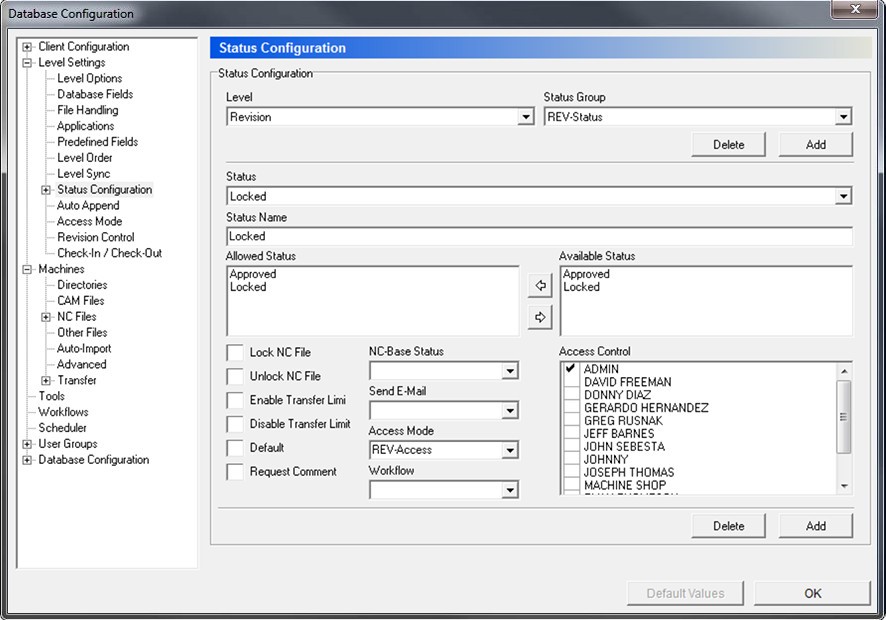This screenshot has width=886, height=620.
Task: Collapse the Machines tree node
Action: [x=27, y=270]
